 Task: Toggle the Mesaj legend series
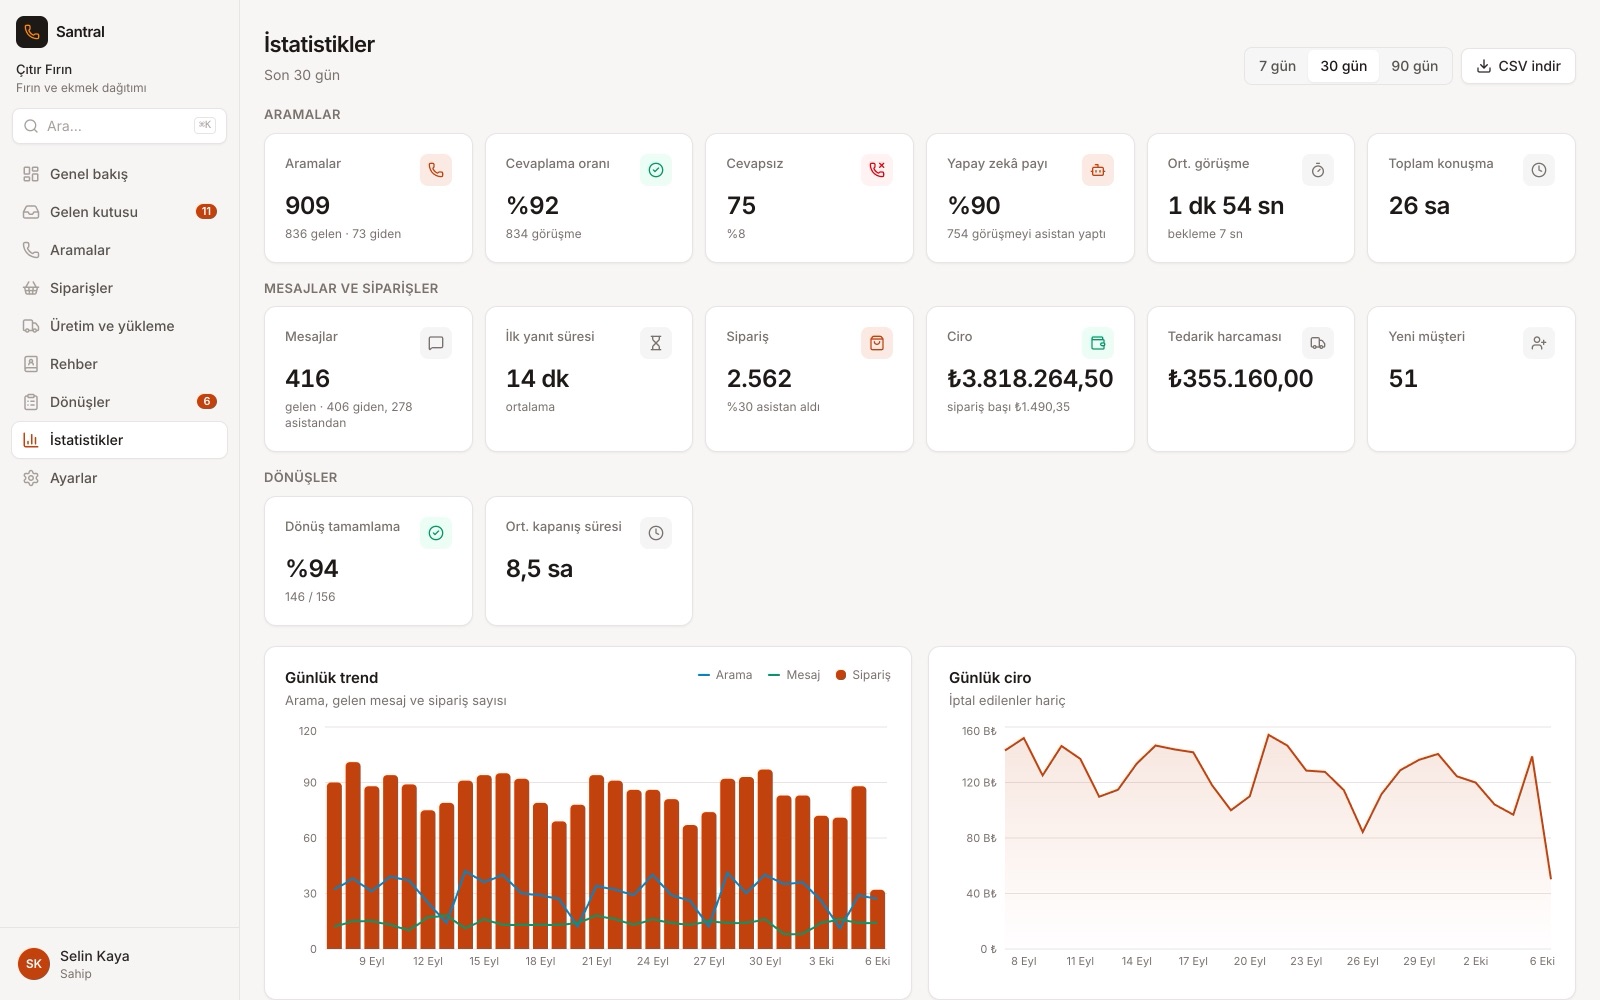click(794, 675)
